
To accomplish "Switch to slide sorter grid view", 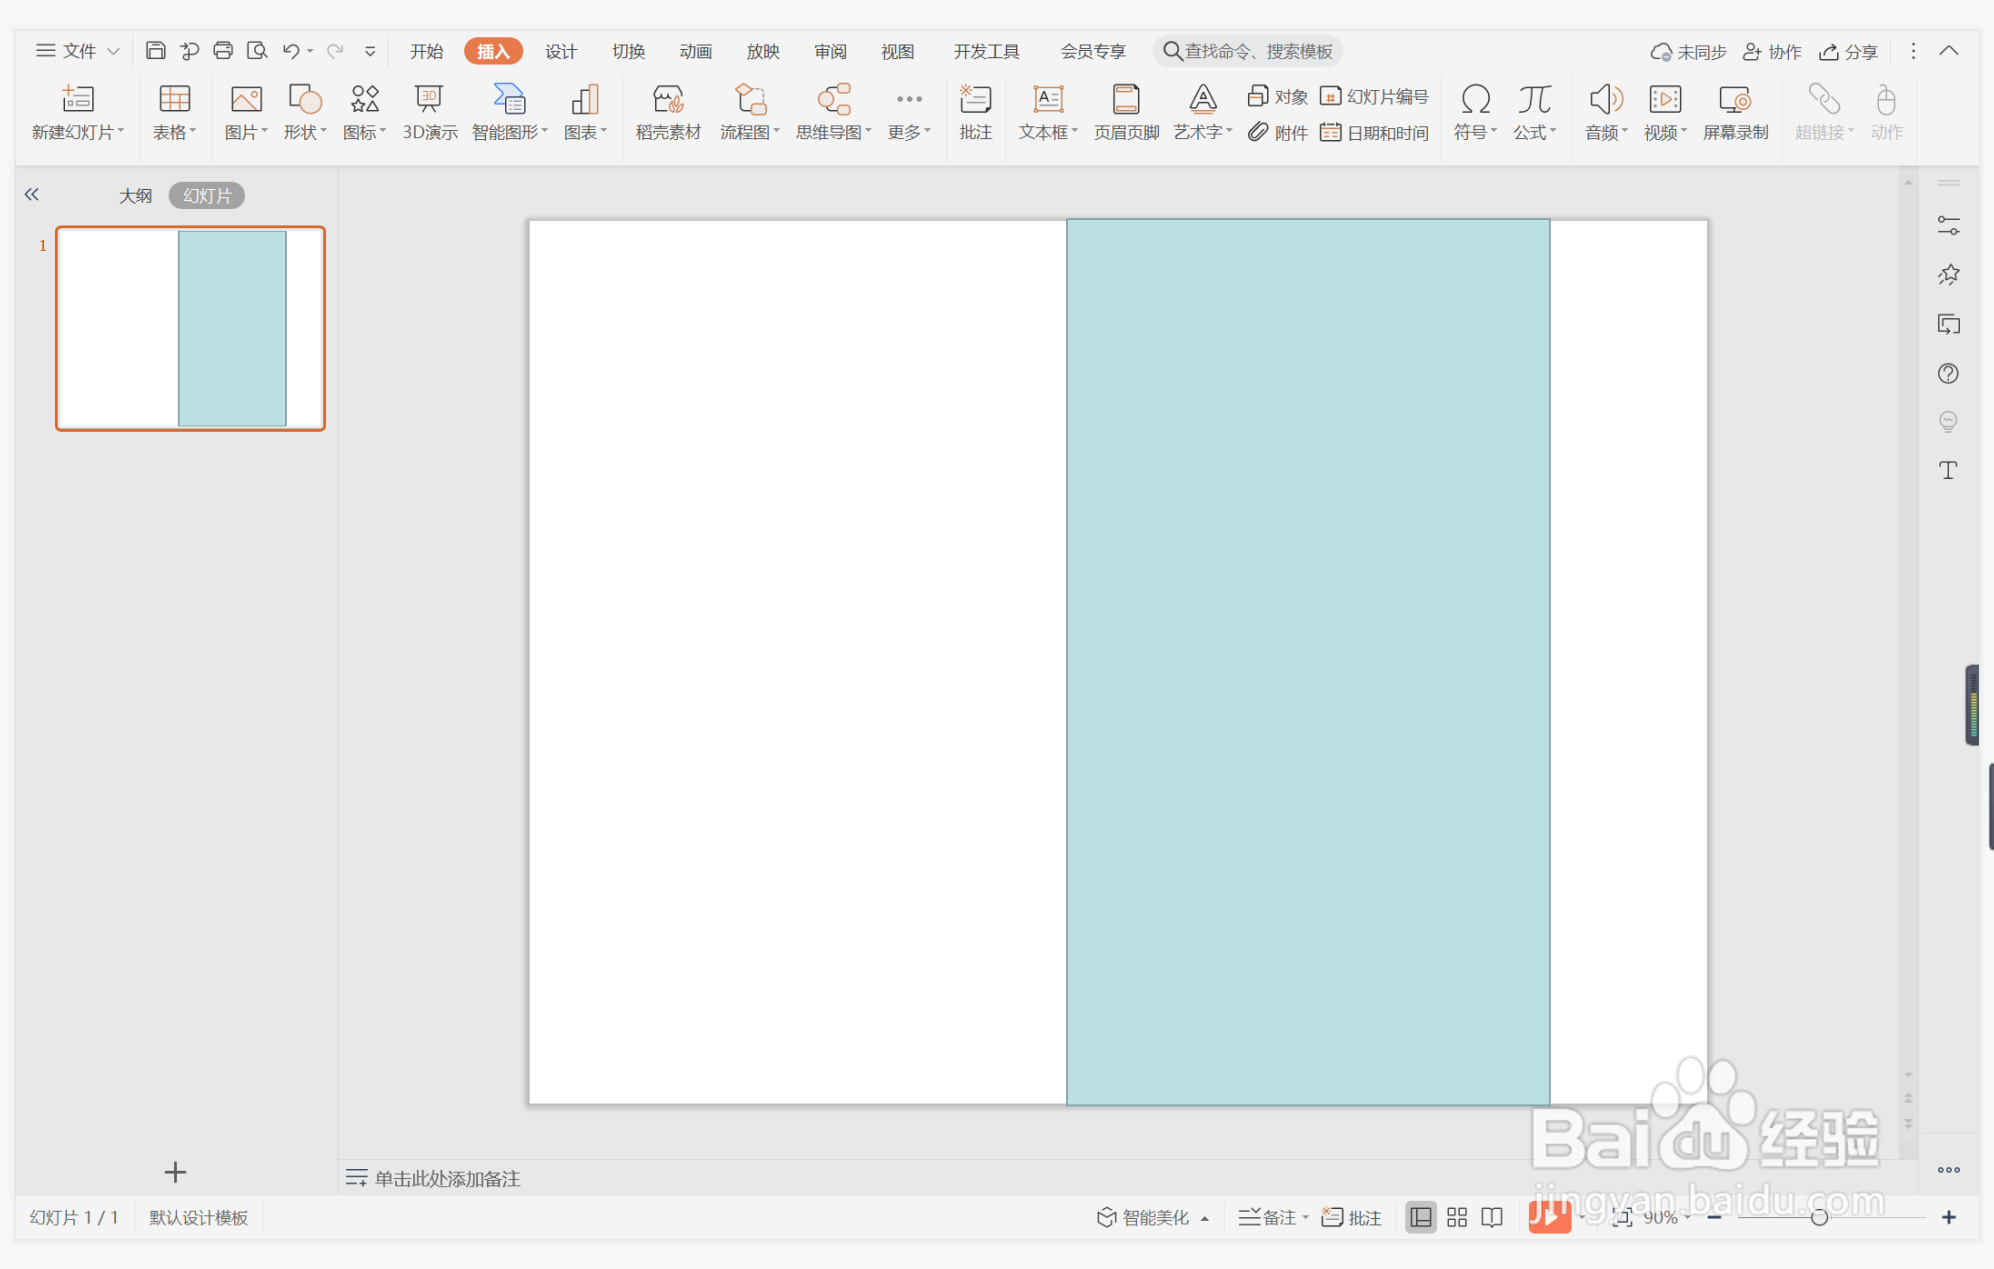I will (x=1456, y=1217).
